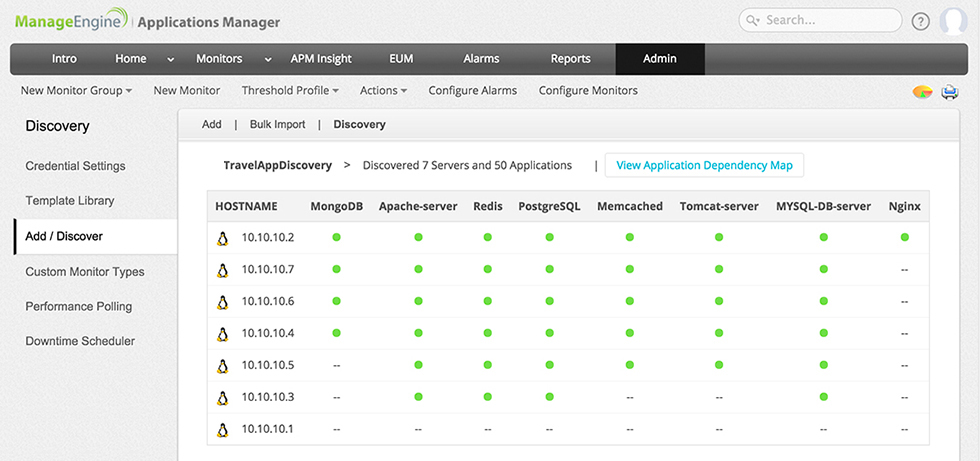Open Configure Monitors
980x461 pixels.
pos(588,91)
